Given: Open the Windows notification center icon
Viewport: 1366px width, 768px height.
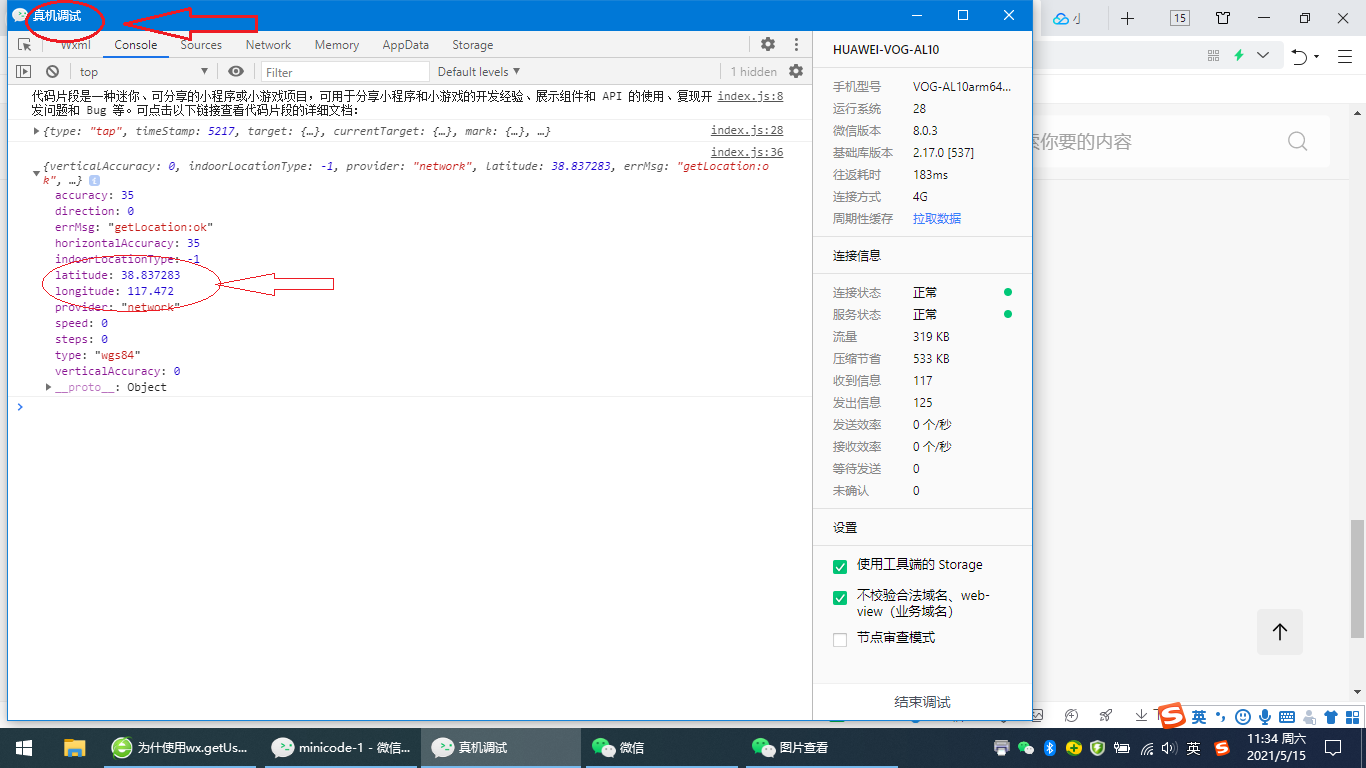Looking at the screenshot, I should pos(1333,747).
